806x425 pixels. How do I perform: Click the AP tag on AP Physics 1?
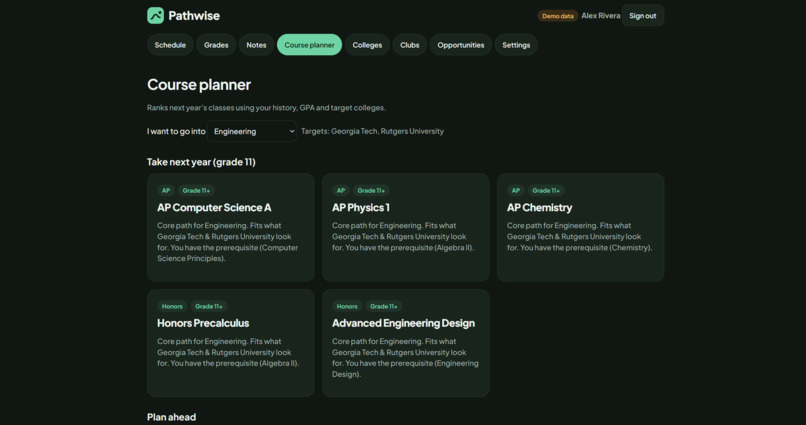tap(341, 191)
